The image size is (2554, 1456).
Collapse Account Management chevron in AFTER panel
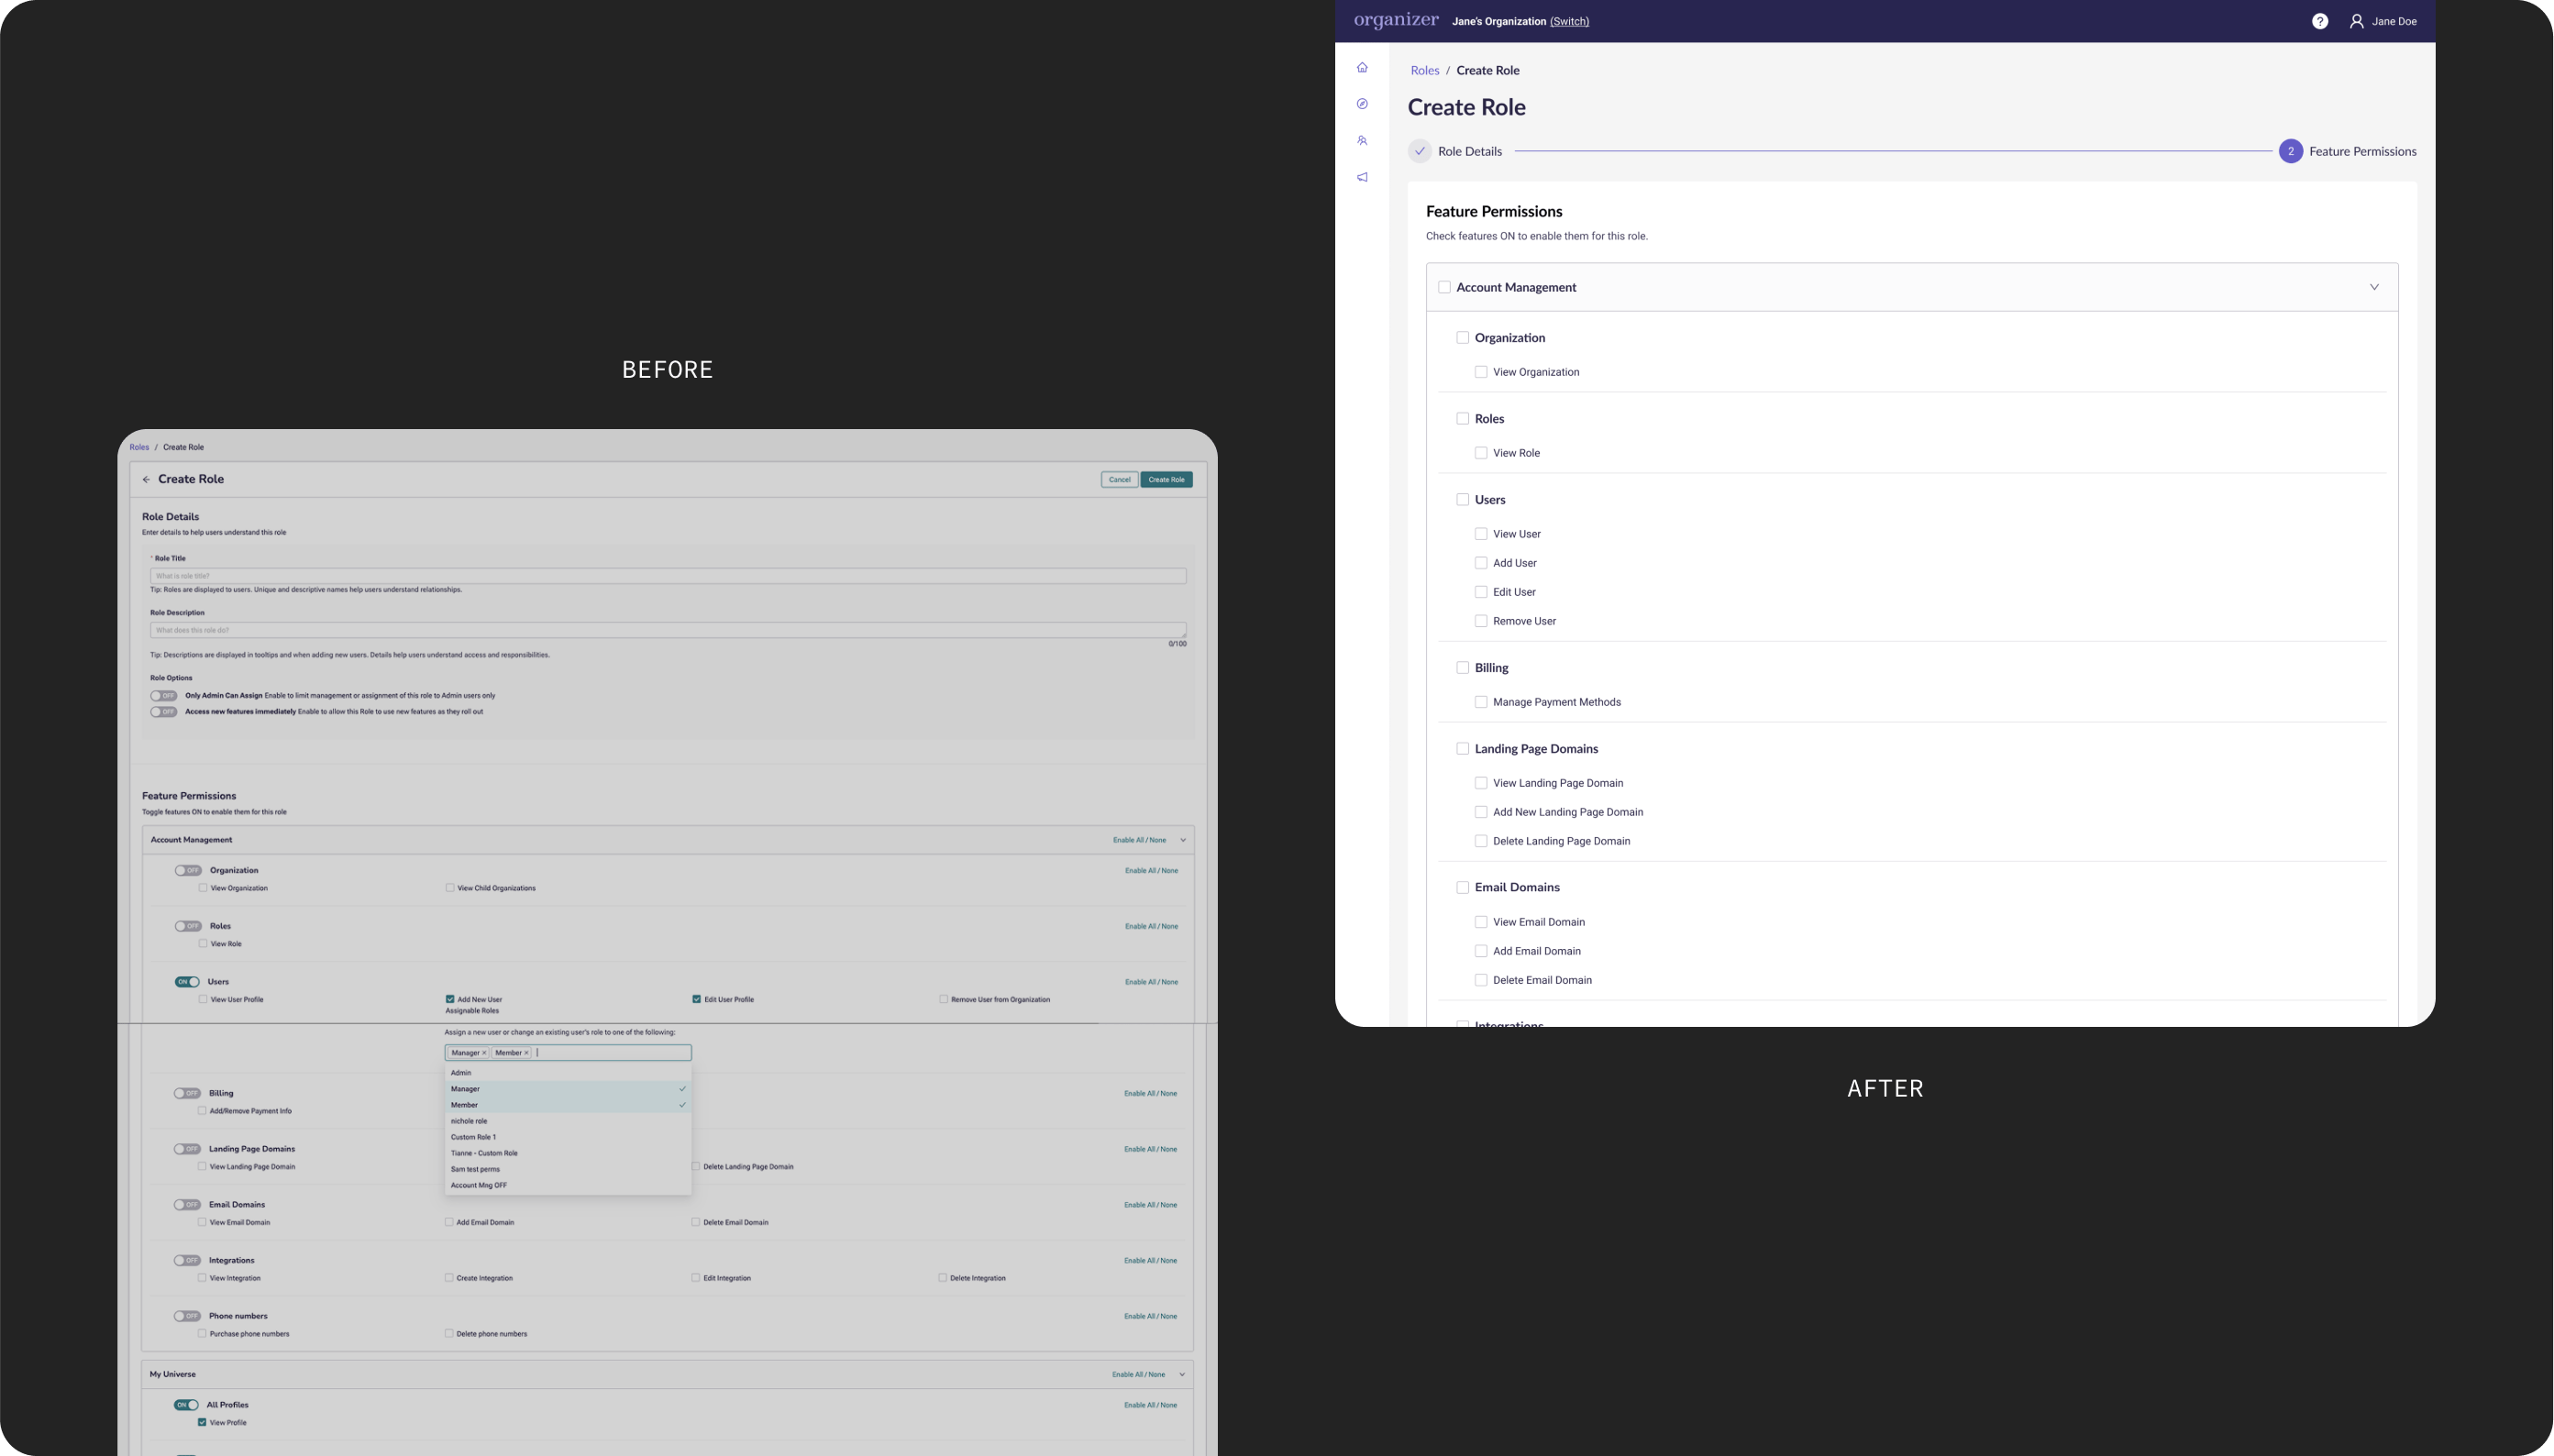[x=2373, y=287]
